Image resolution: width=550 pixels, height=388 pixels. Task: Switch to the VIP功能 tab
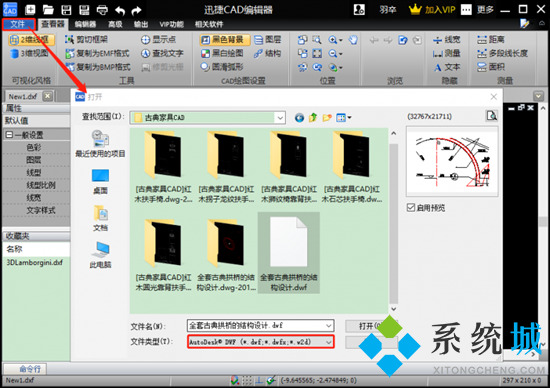coord(172,24)
